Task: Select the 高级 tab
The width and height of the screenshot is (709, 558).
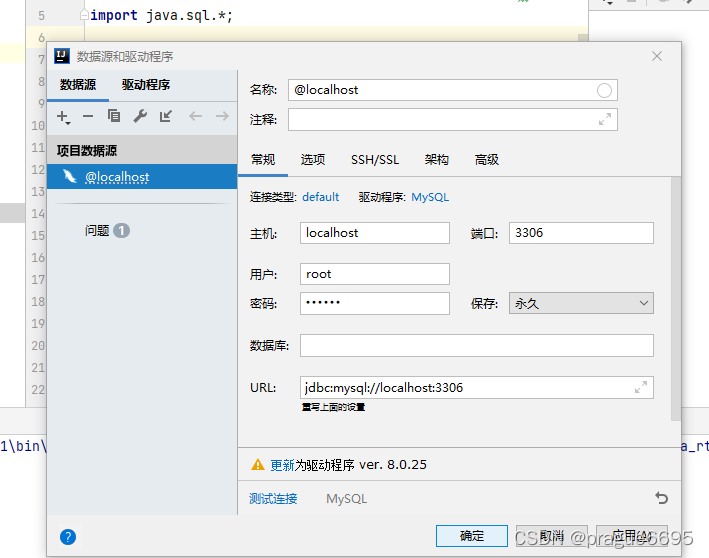Action: click(487, 160)
